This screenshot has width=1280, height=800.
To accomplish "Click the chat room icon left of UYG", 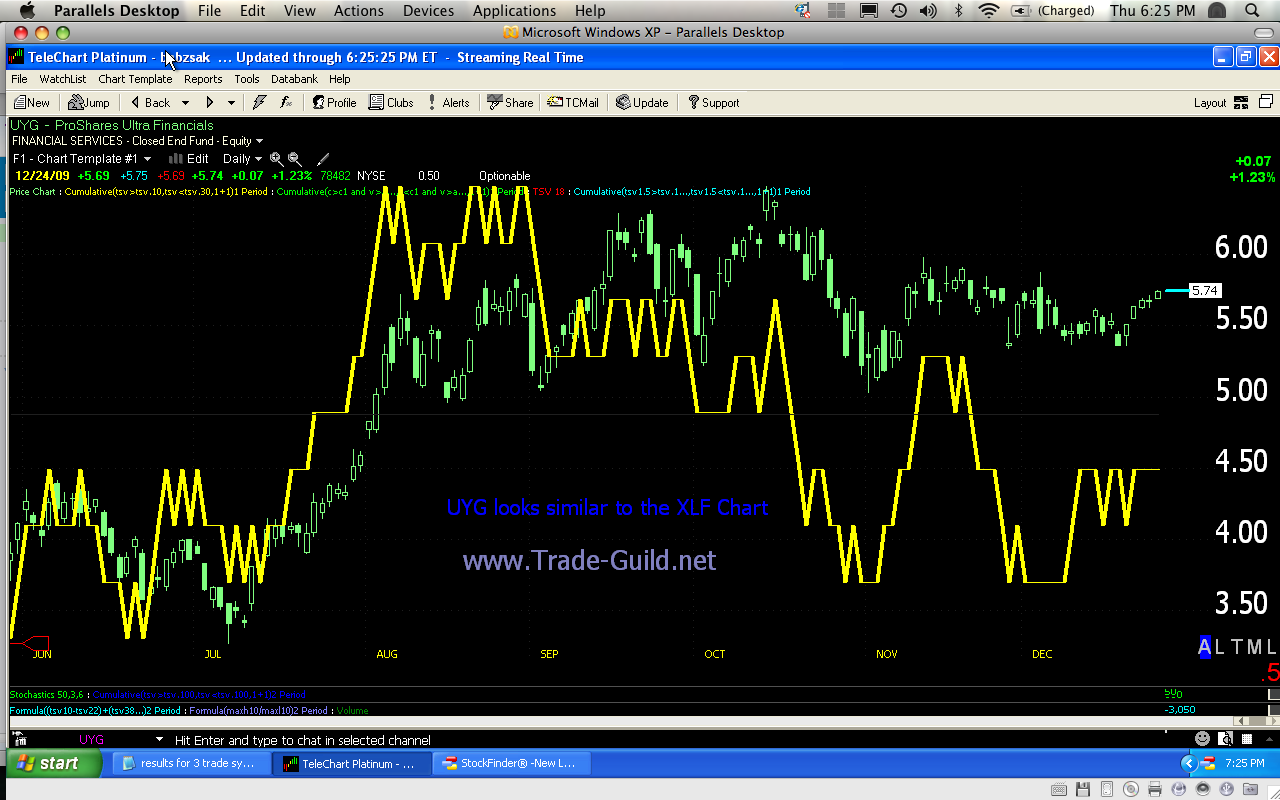I will pyautogui.click(x=17, y=740).
